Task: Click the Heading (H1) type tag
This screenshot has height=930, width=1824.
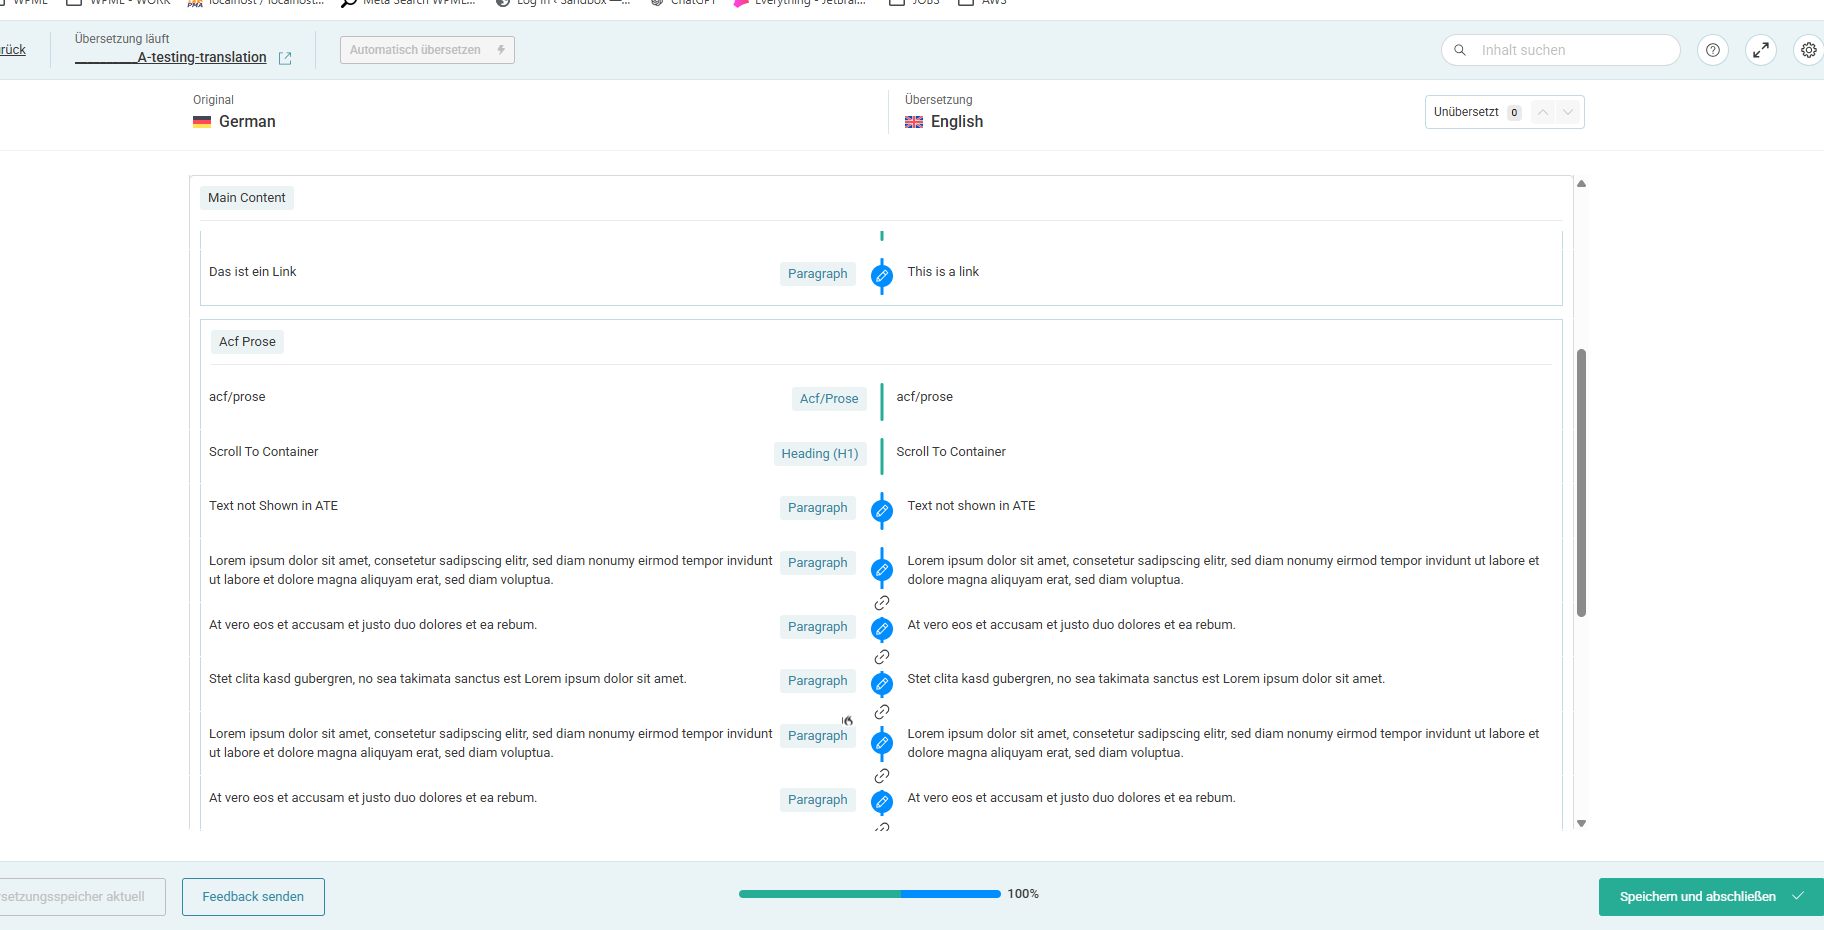Action: tap(820, 454)
